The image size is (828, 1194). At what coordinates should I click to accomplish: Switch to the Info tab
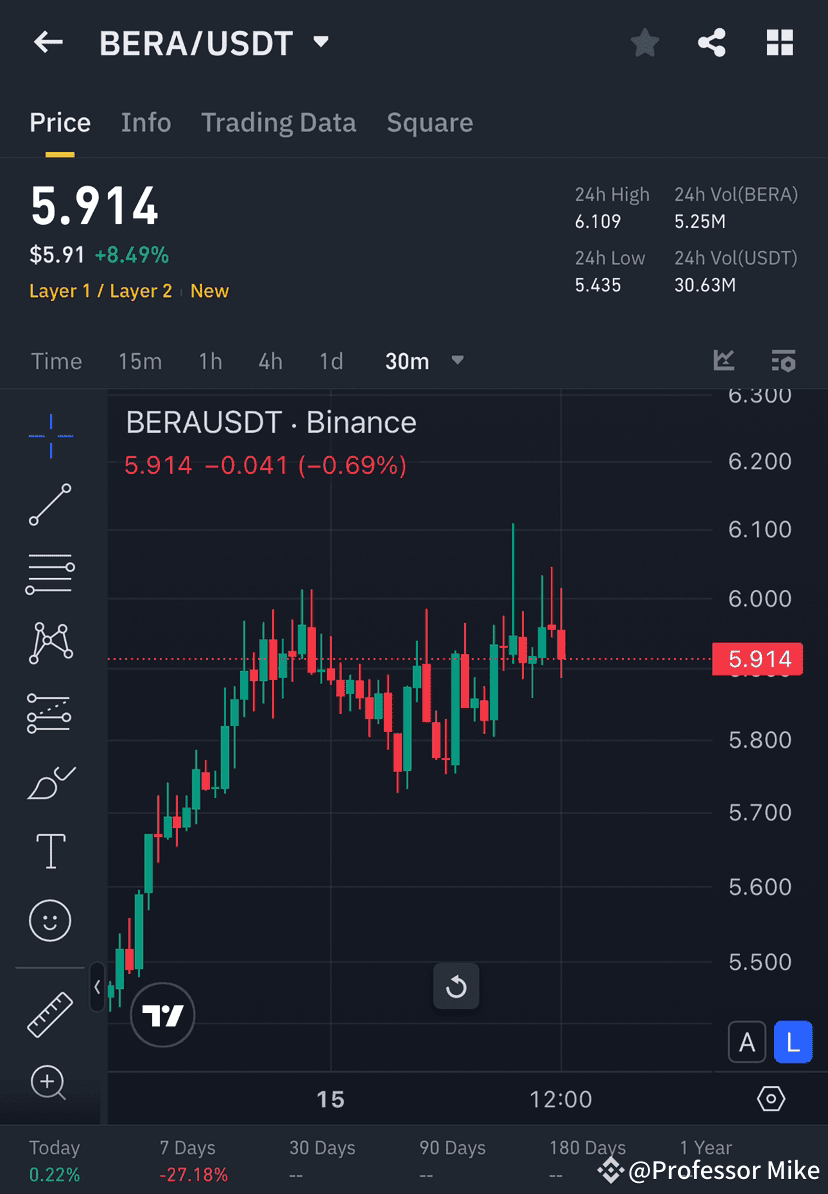[x=146, y=122]
